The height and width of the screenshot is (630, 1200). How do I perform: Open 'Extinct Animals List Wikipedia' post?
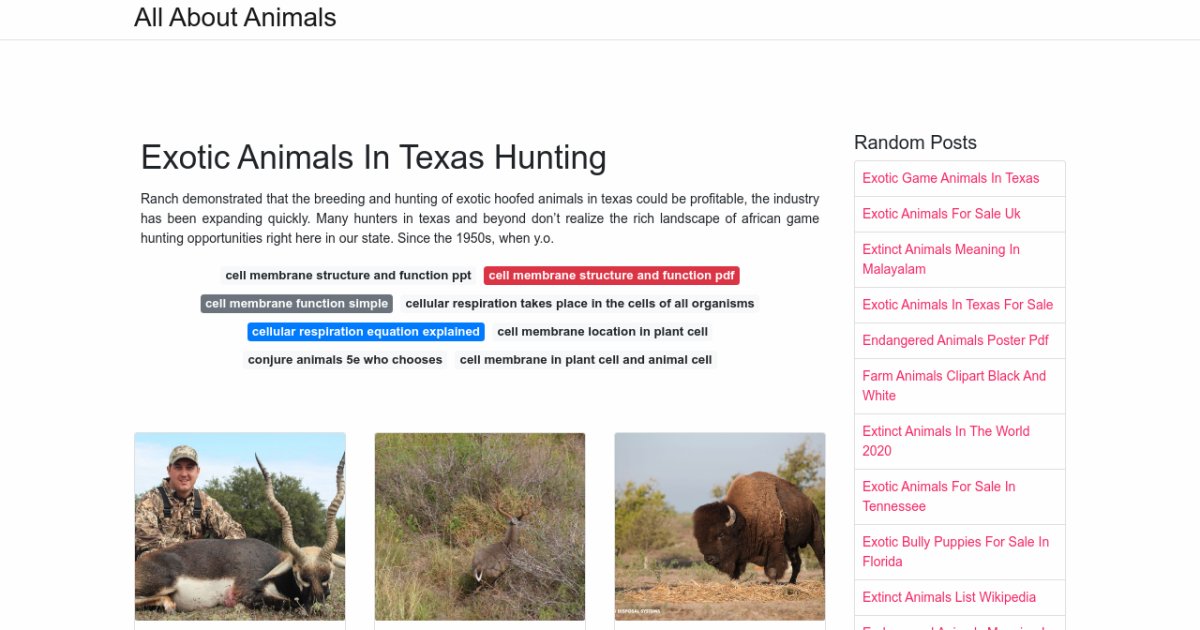[949, 597]
